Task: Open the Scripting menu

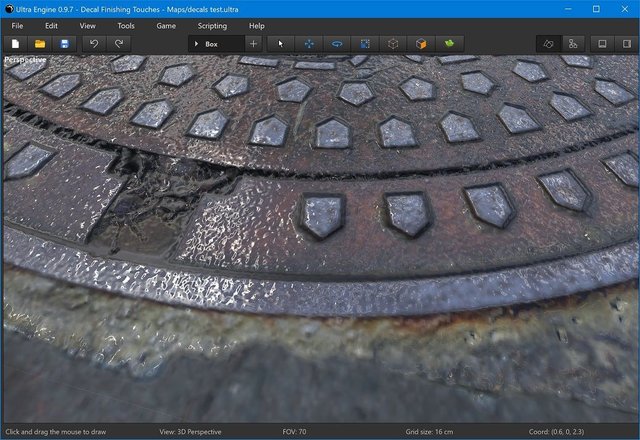Action: [x=212, y=26]
